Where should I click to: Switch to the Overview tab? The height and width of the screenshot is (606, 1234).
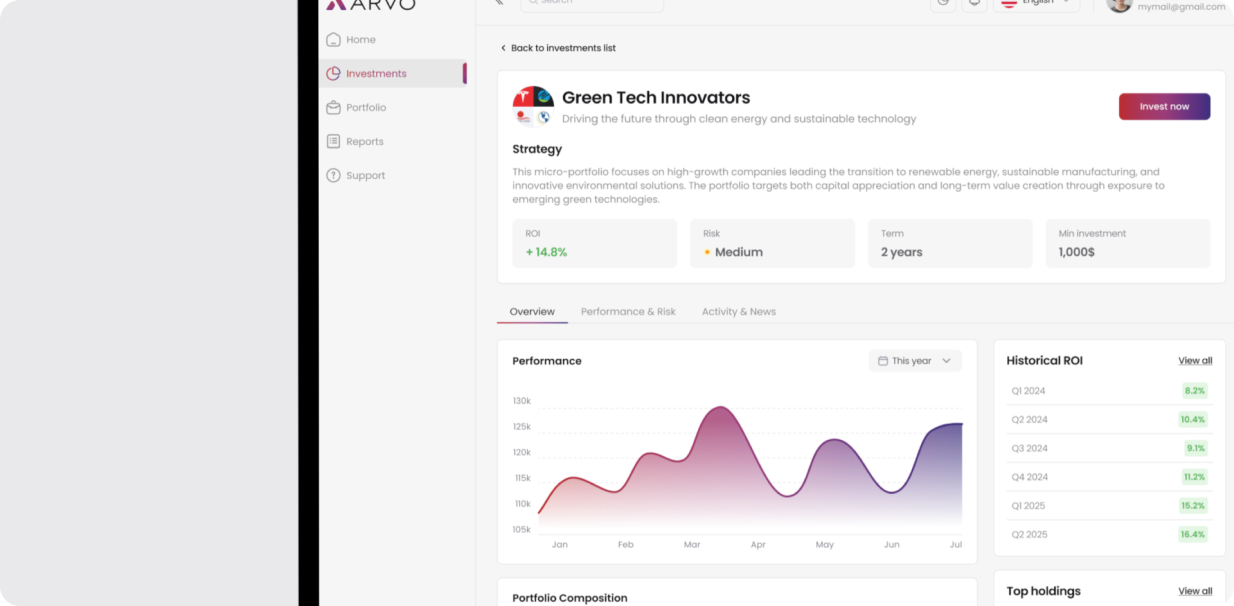(x=532, y=312)
